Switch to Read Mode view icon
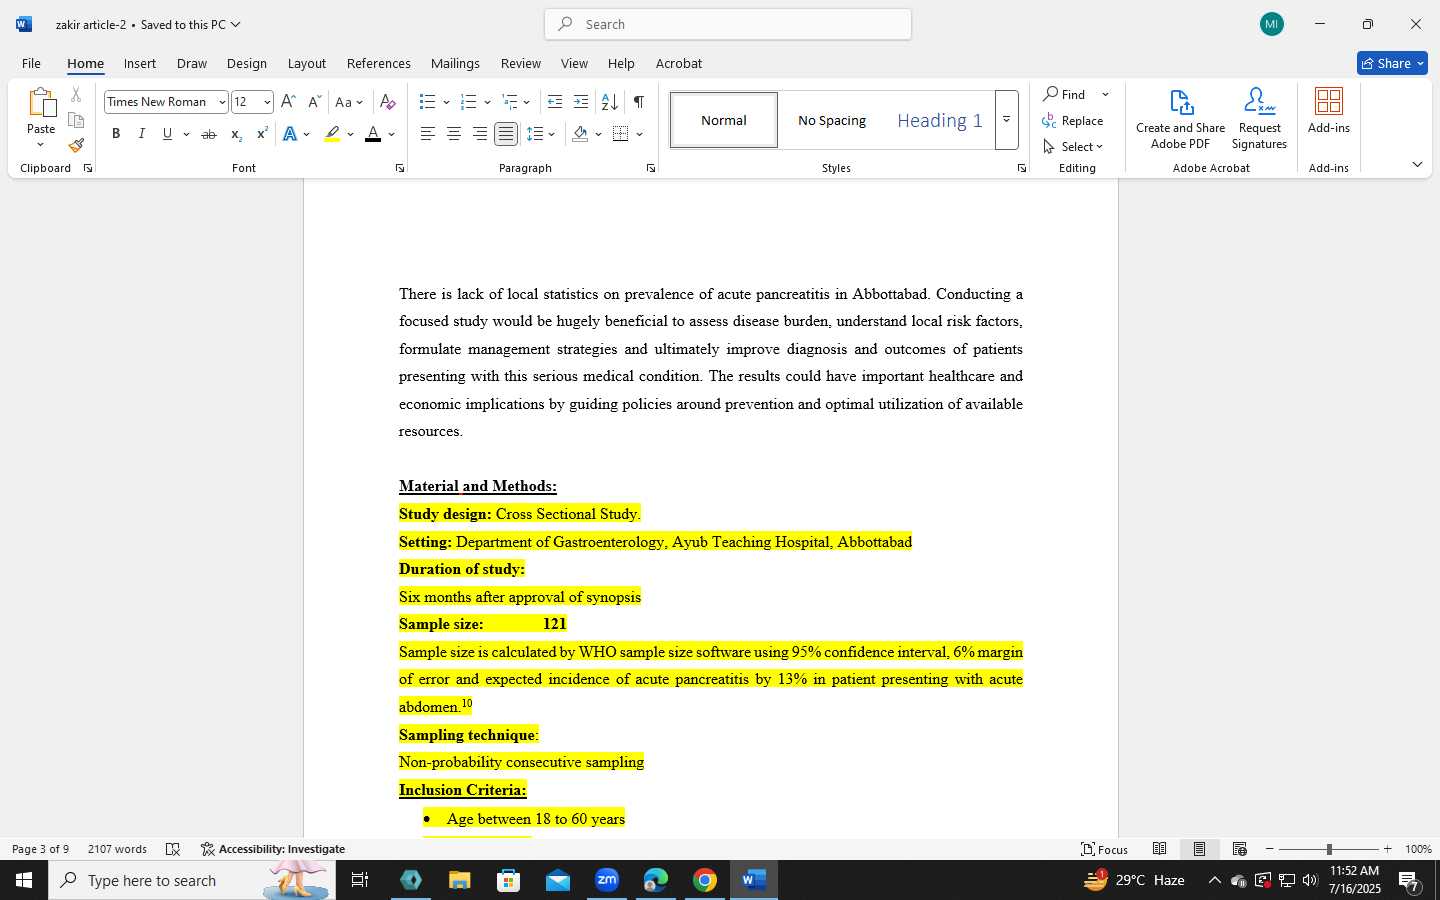Image resolution: width=1440 pixels, height=900 pixels. pos(1160,849)
